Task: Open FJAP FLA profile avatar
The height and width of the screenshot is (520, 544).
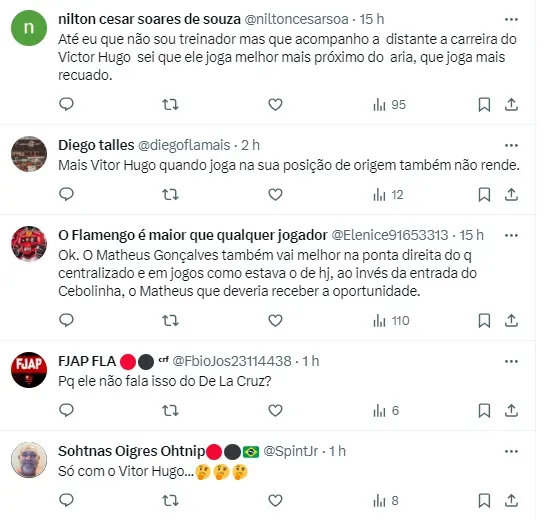Action: coord(29,370)
